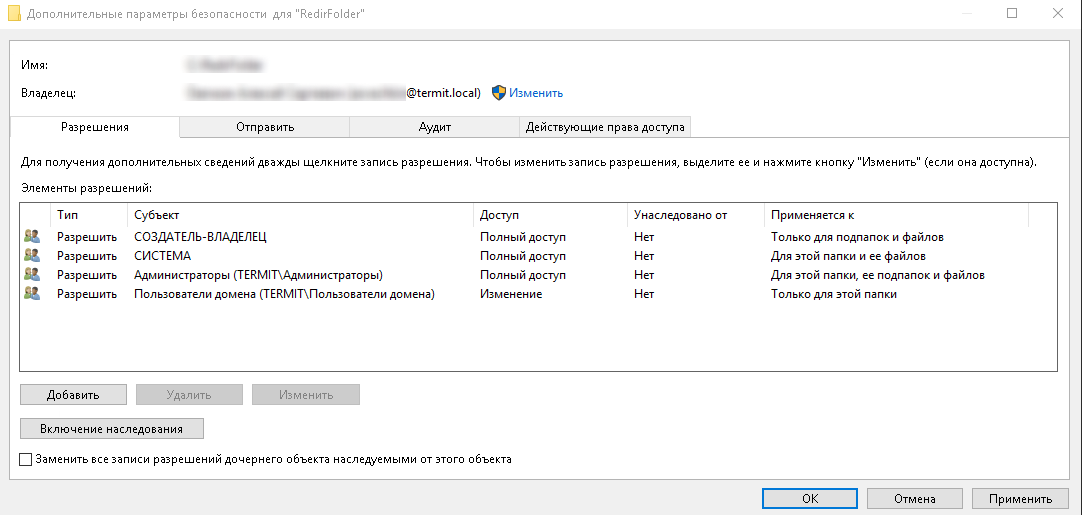Select the СОЗДАТЕЛЬ-ВЛАДЕЛЕЦ permission entry
Viewport: 1082px width, 515px height.
[x=538, y=237]
